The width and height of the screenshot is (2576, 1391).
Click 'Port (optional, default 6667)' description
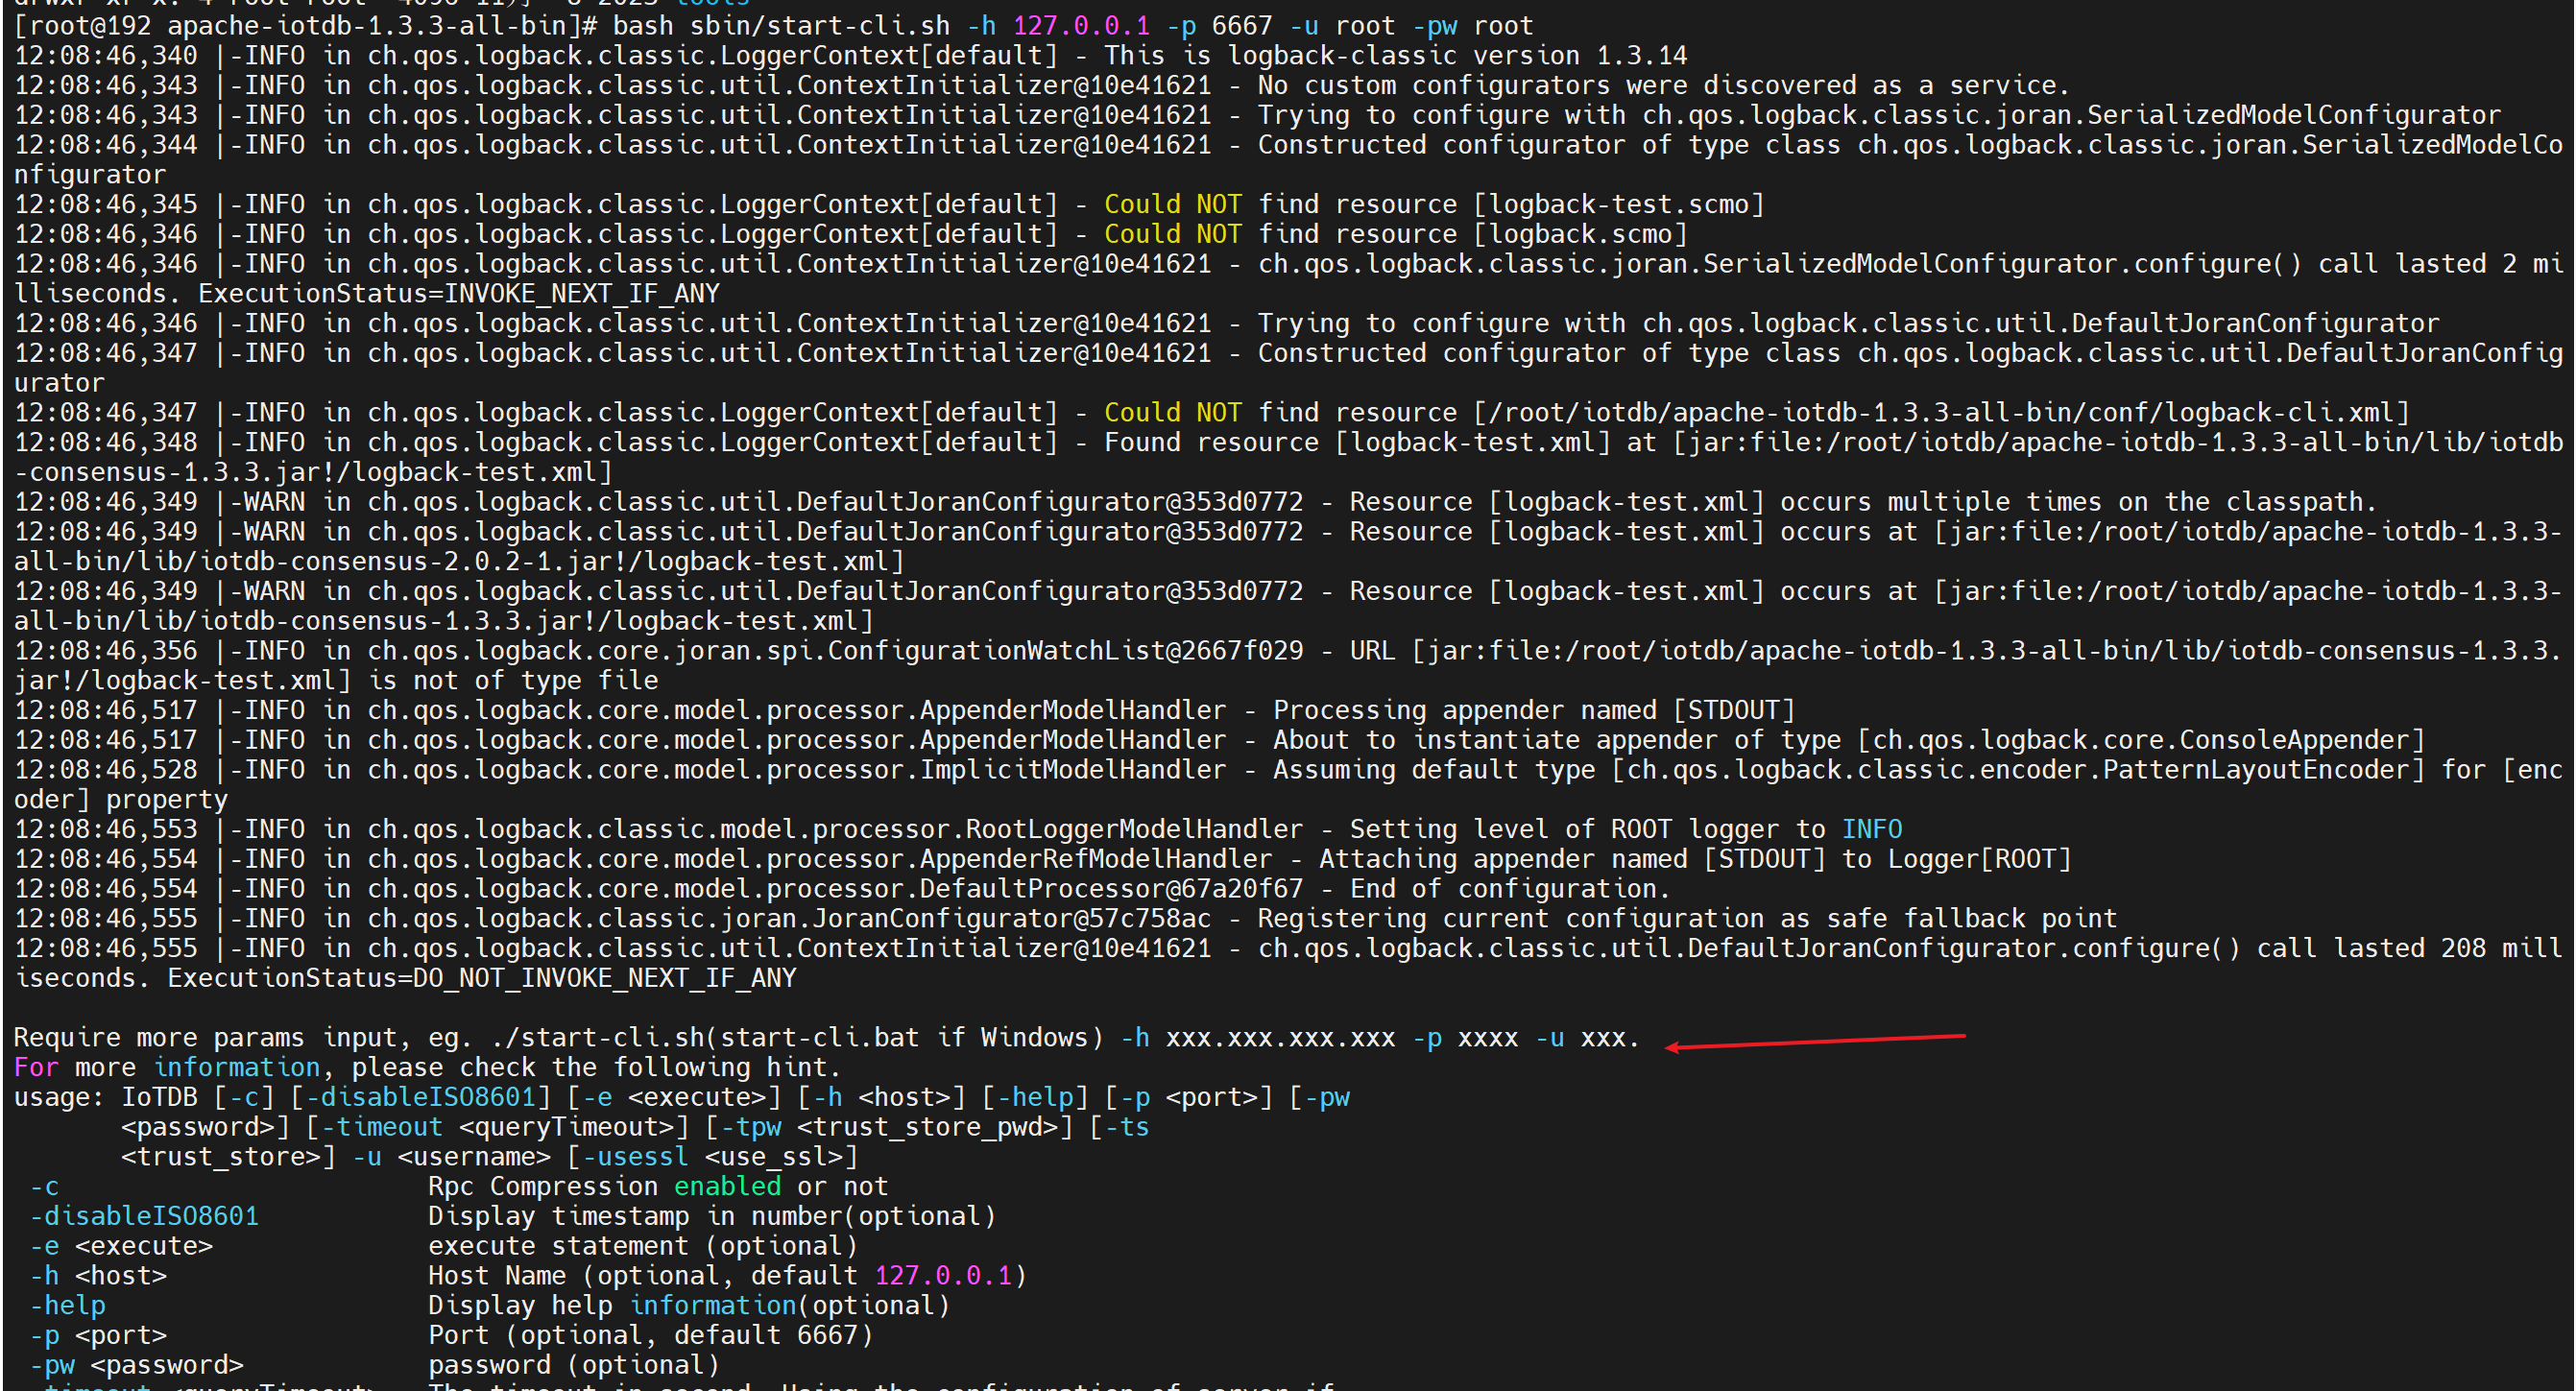point(651,1336)
